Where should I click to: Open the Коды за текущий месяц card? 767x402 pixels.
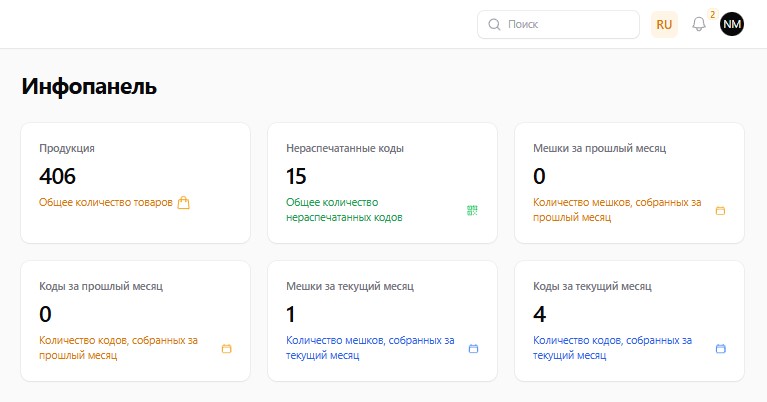tap(629, 320)
